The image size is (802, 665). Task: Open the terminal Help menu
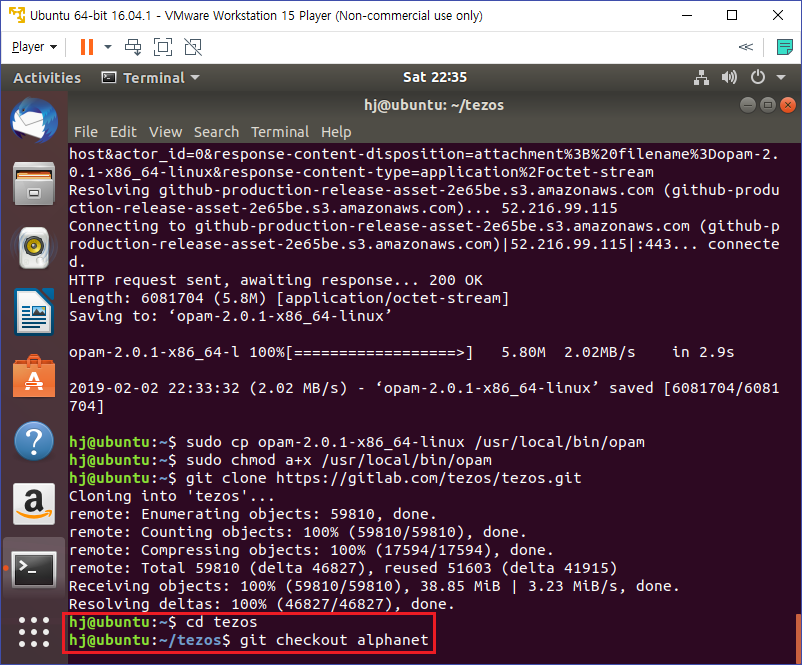pos(336,132)
